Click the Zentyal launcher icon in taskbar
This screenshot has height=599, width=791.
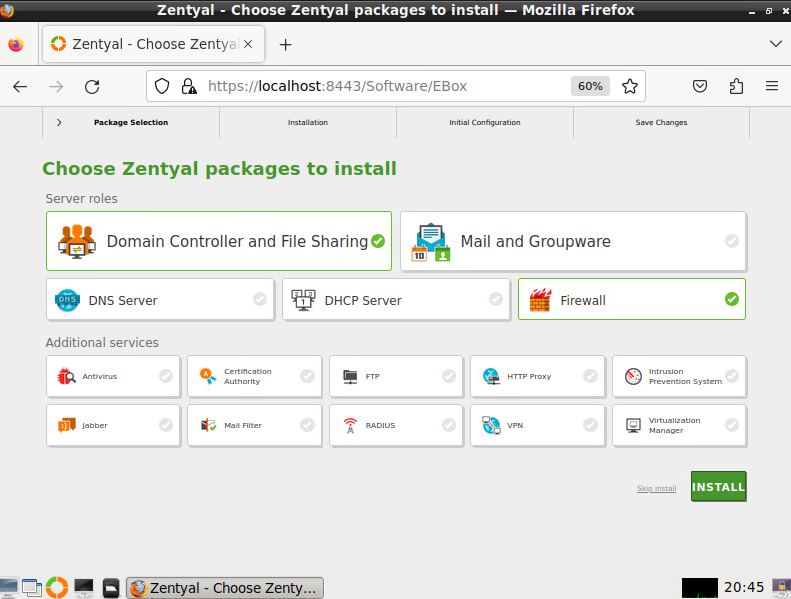coord(57,587)
